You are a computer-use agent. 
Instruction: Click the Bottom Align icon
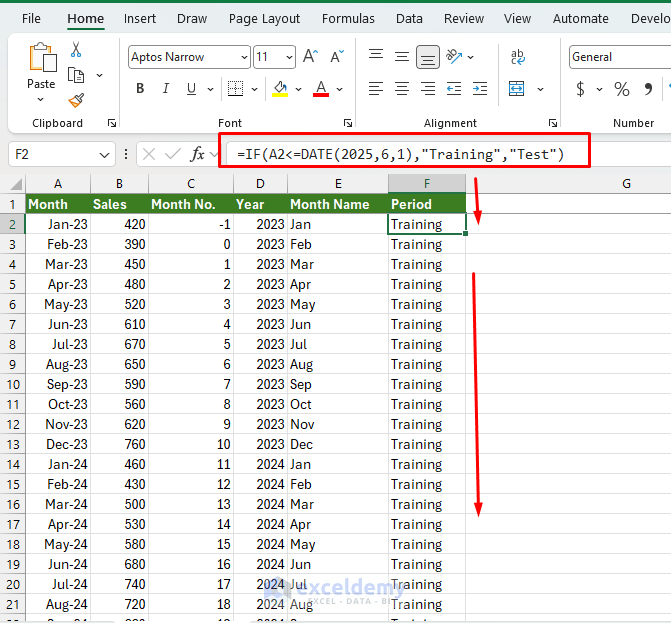click(x=428, y=57)
